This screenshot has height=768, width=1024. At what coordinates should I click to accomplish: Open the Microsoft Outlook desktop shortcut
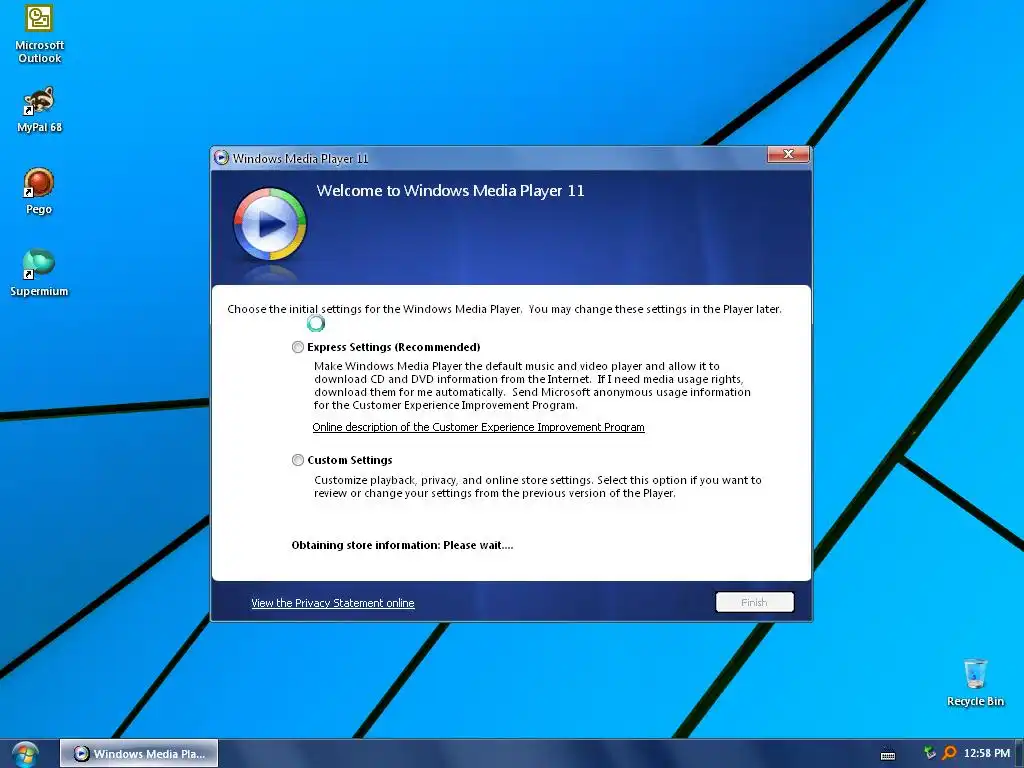pyautogui.click(x=39, y=34)
